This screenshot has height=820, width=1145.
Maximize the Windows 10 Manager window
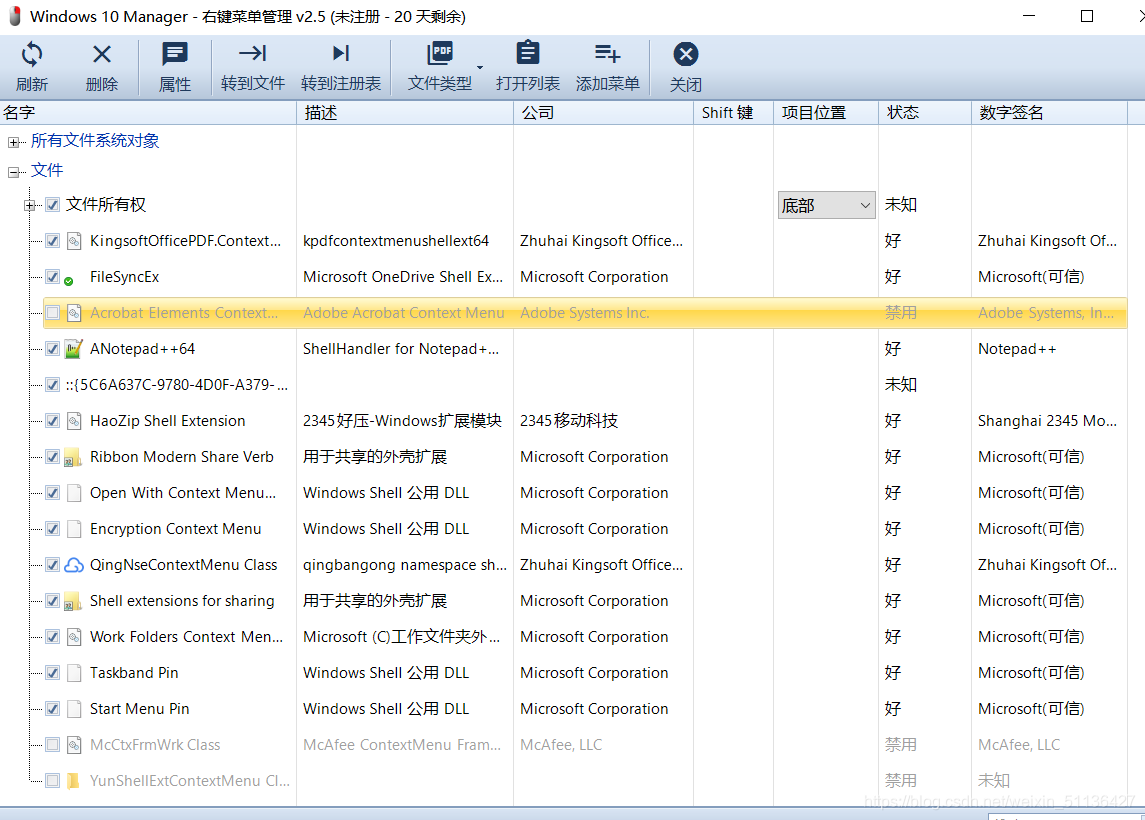click(x=1087, y=16)
